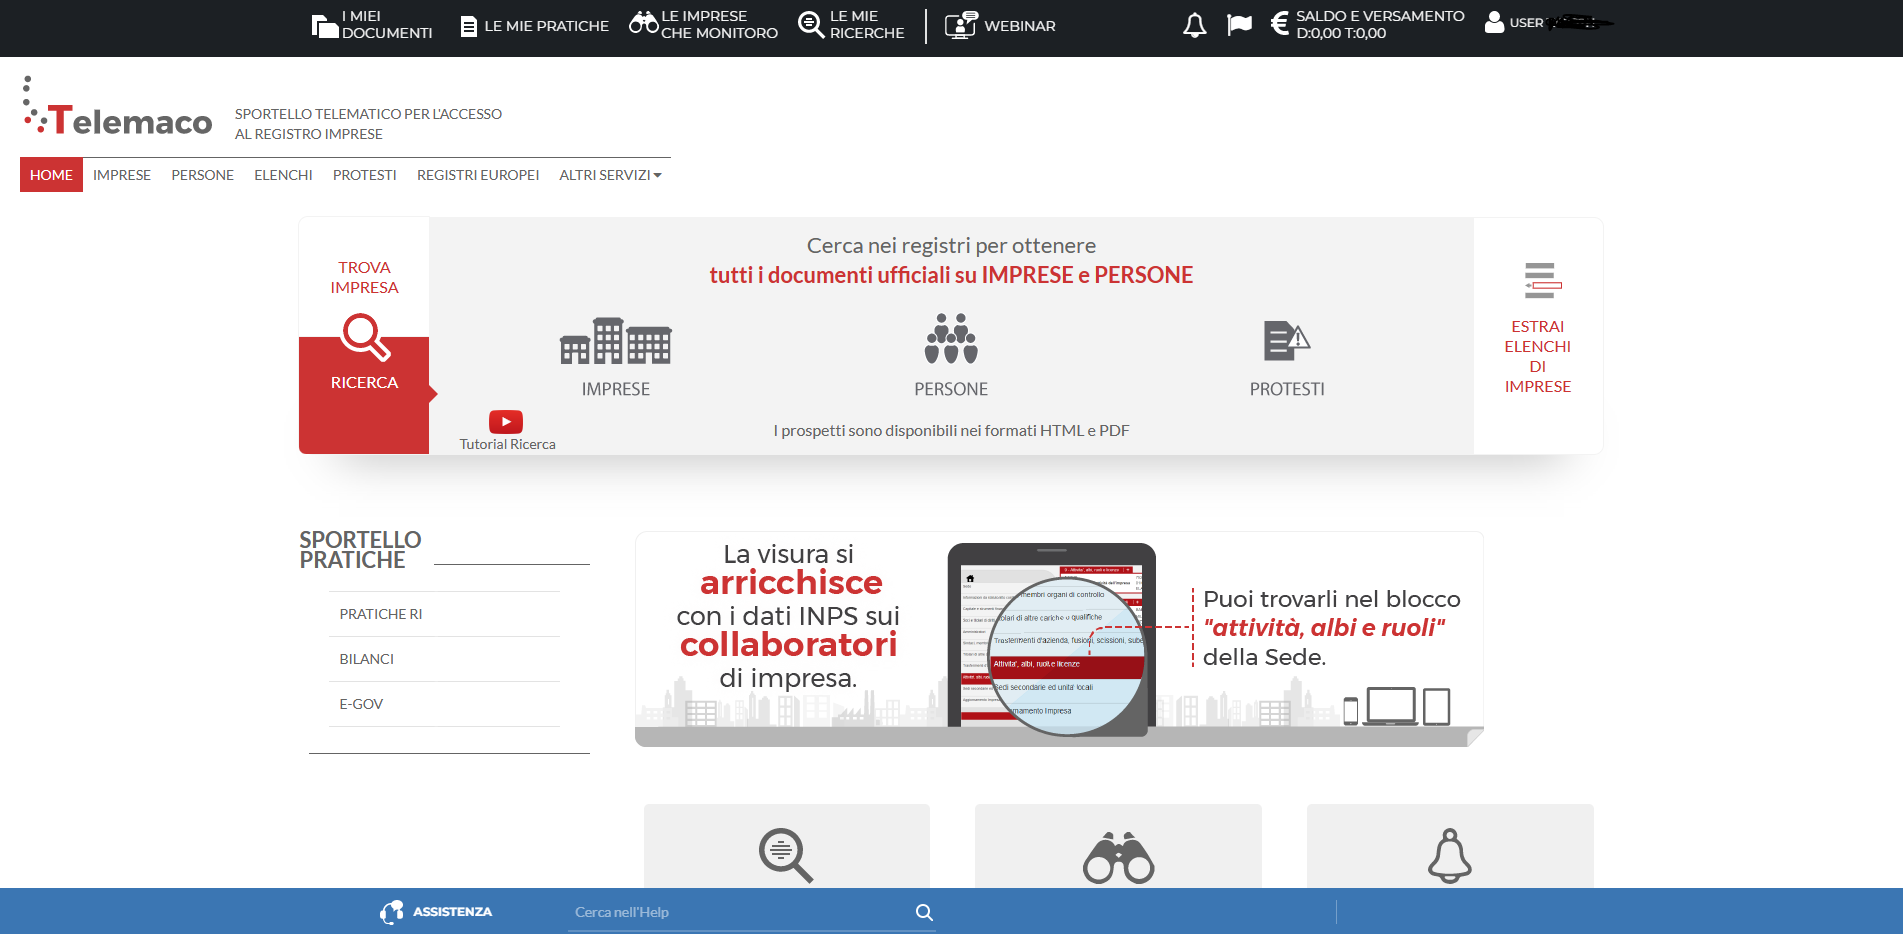1903x934 pixels.
Task: Open Saldo e Versamento balance panel
Action: 1367,24
